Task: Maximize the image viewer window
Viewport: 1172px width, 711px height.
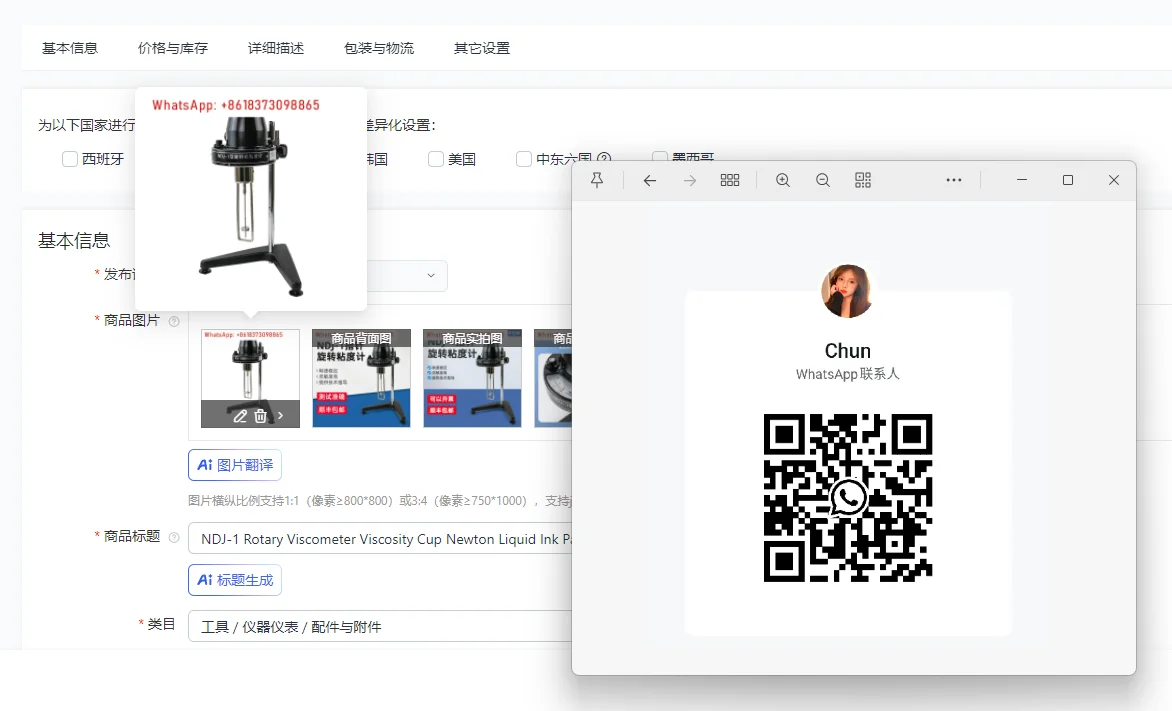Action: coord(1067,180)
